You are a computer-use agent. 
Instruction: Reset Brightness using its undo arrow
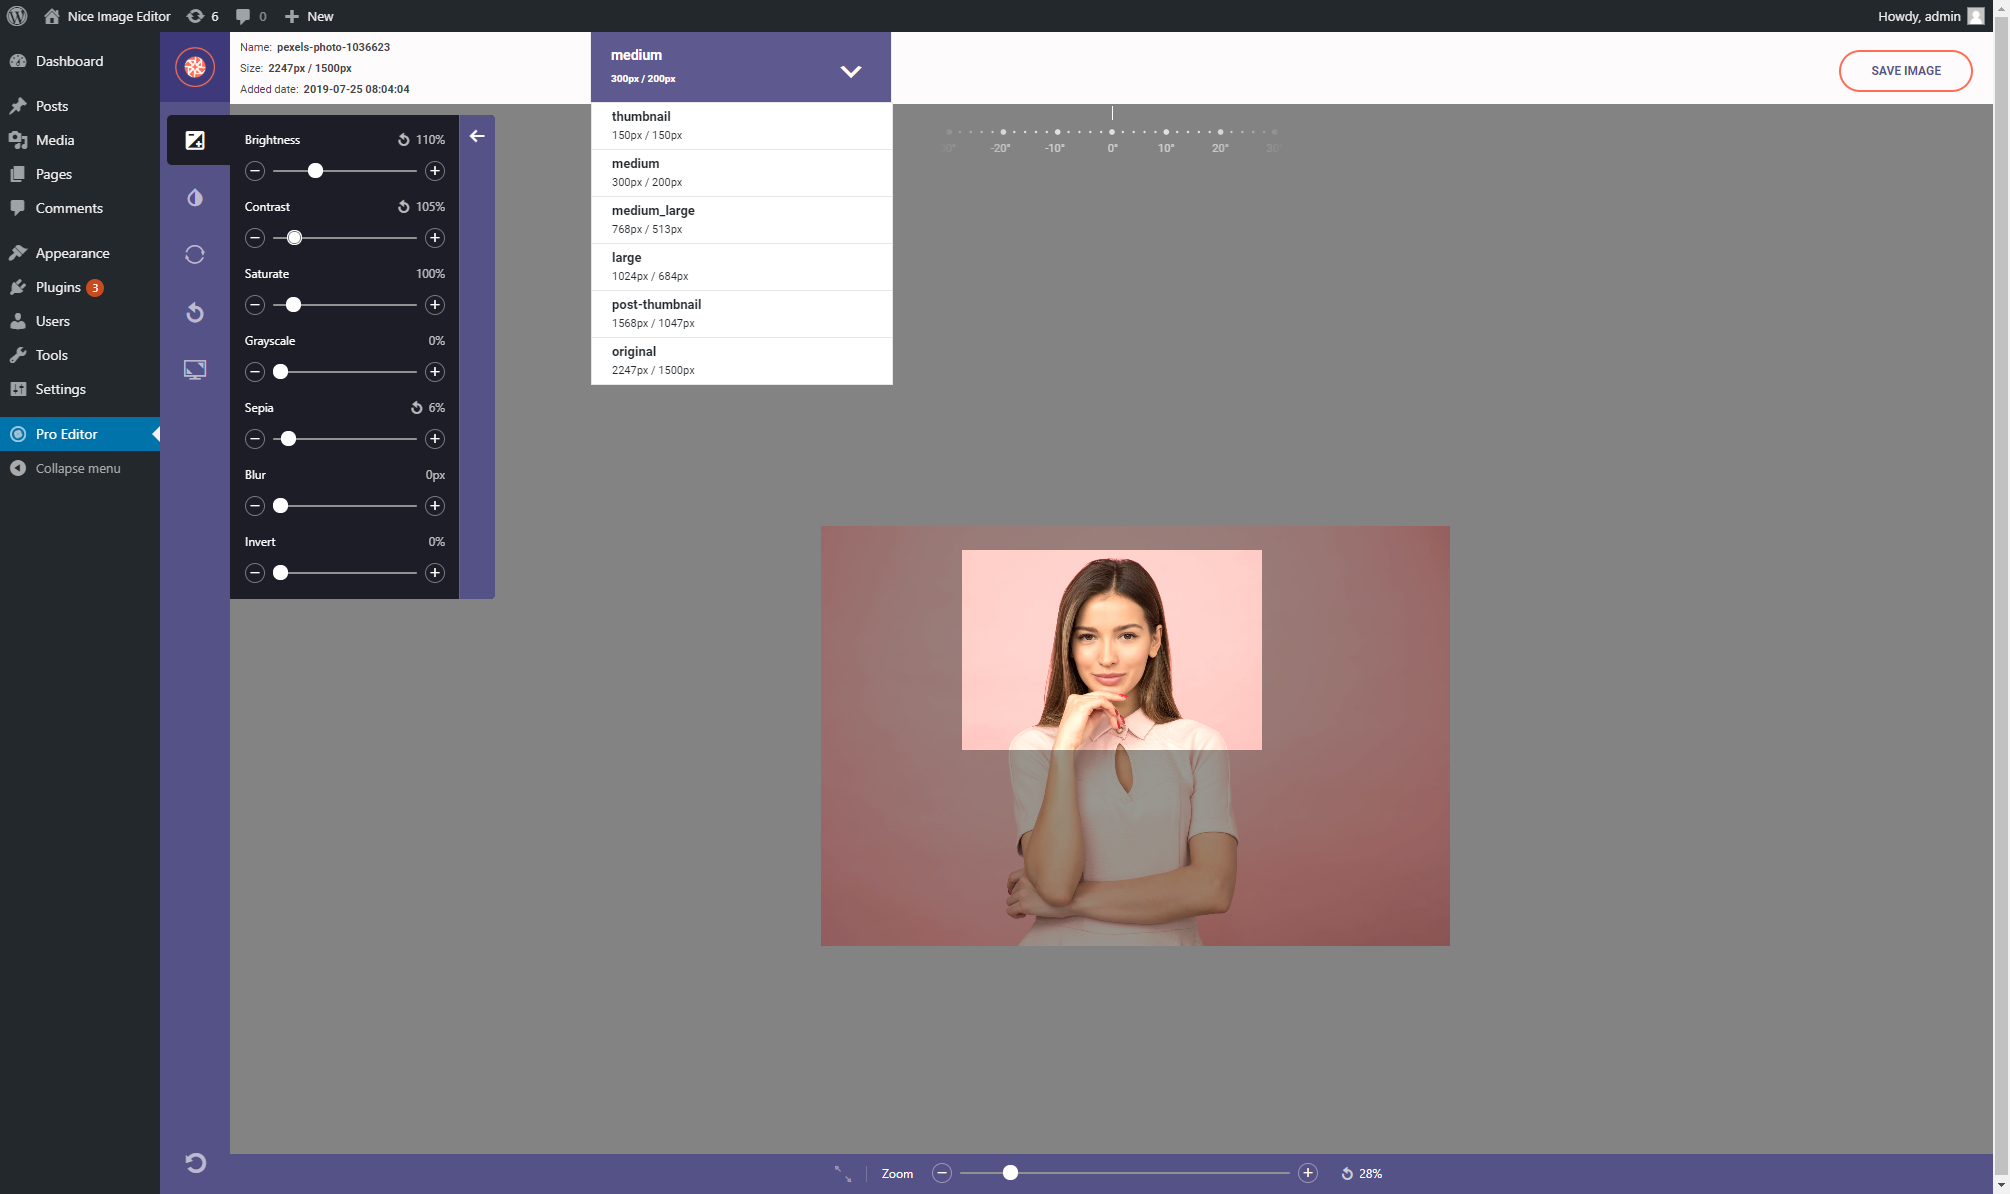click(x=403, y=140)
